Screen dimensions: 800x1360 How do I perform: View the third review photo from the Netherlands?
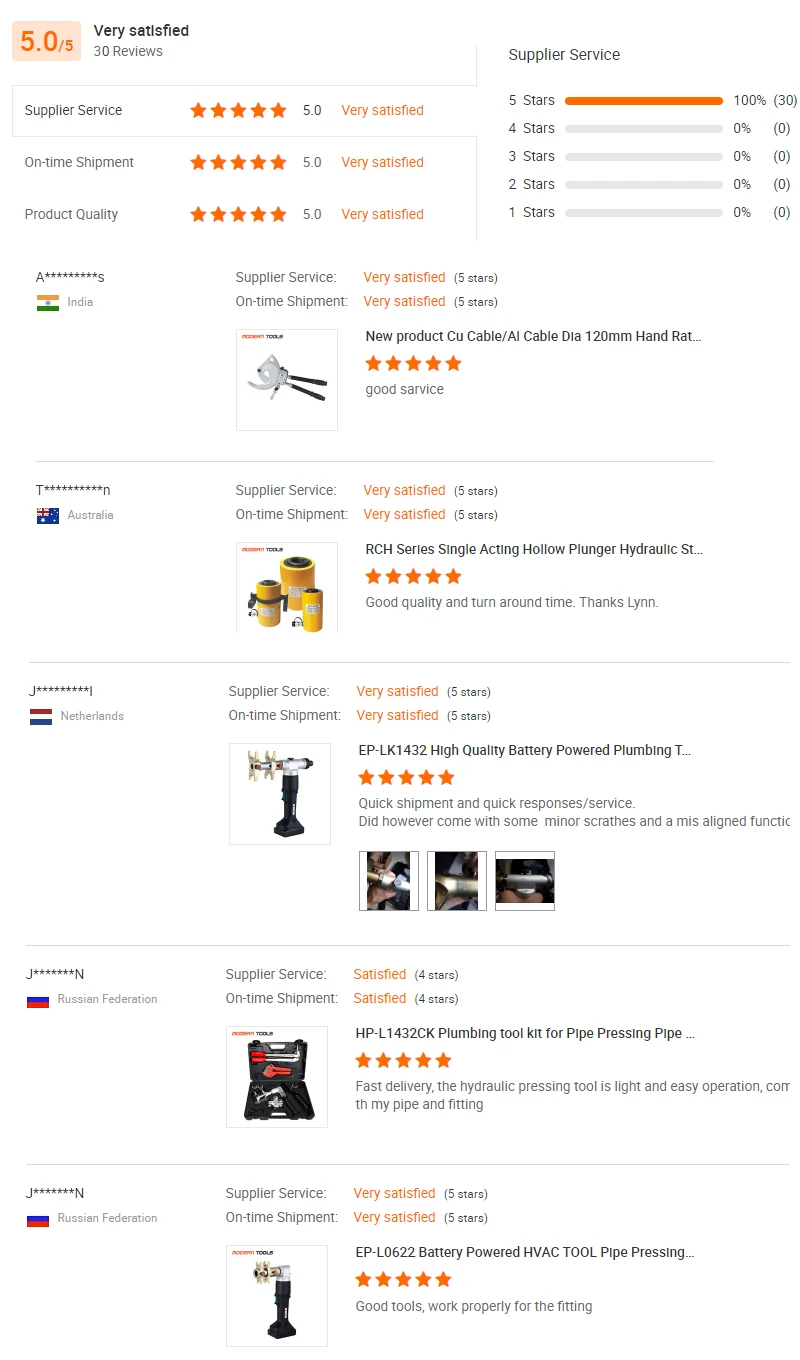coord(525,881)
